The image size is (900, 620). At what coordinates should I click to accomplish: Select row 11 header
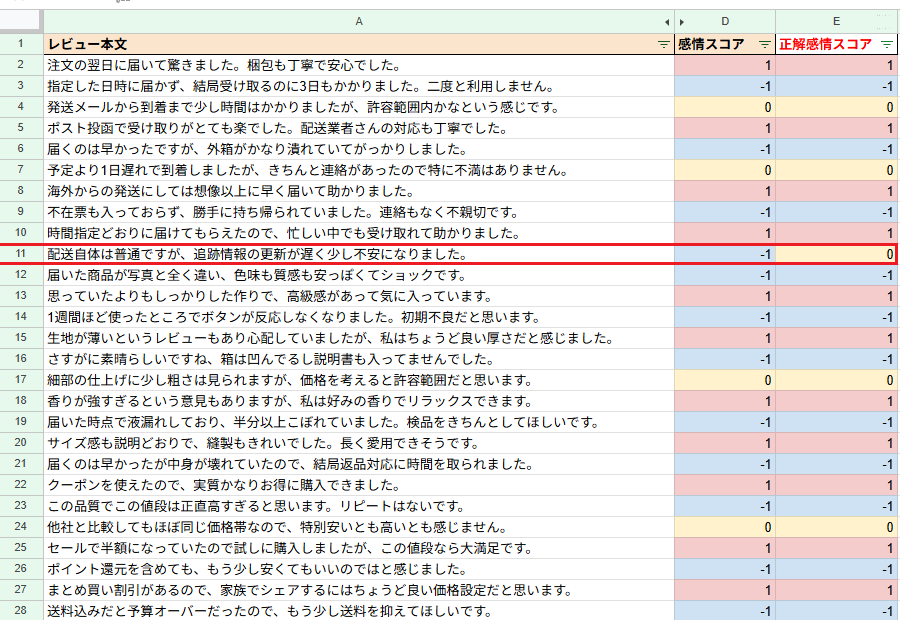21,254
